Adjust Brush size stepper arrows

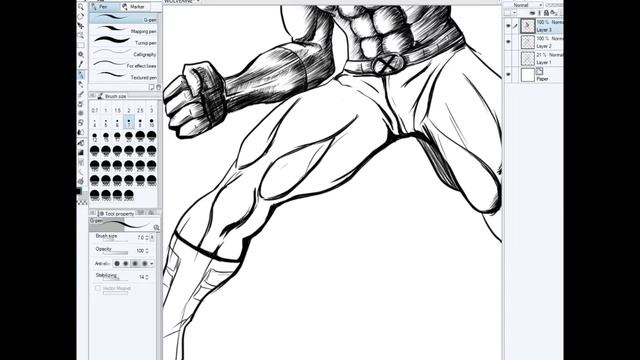pyautogui.click(x=147, y=238)
